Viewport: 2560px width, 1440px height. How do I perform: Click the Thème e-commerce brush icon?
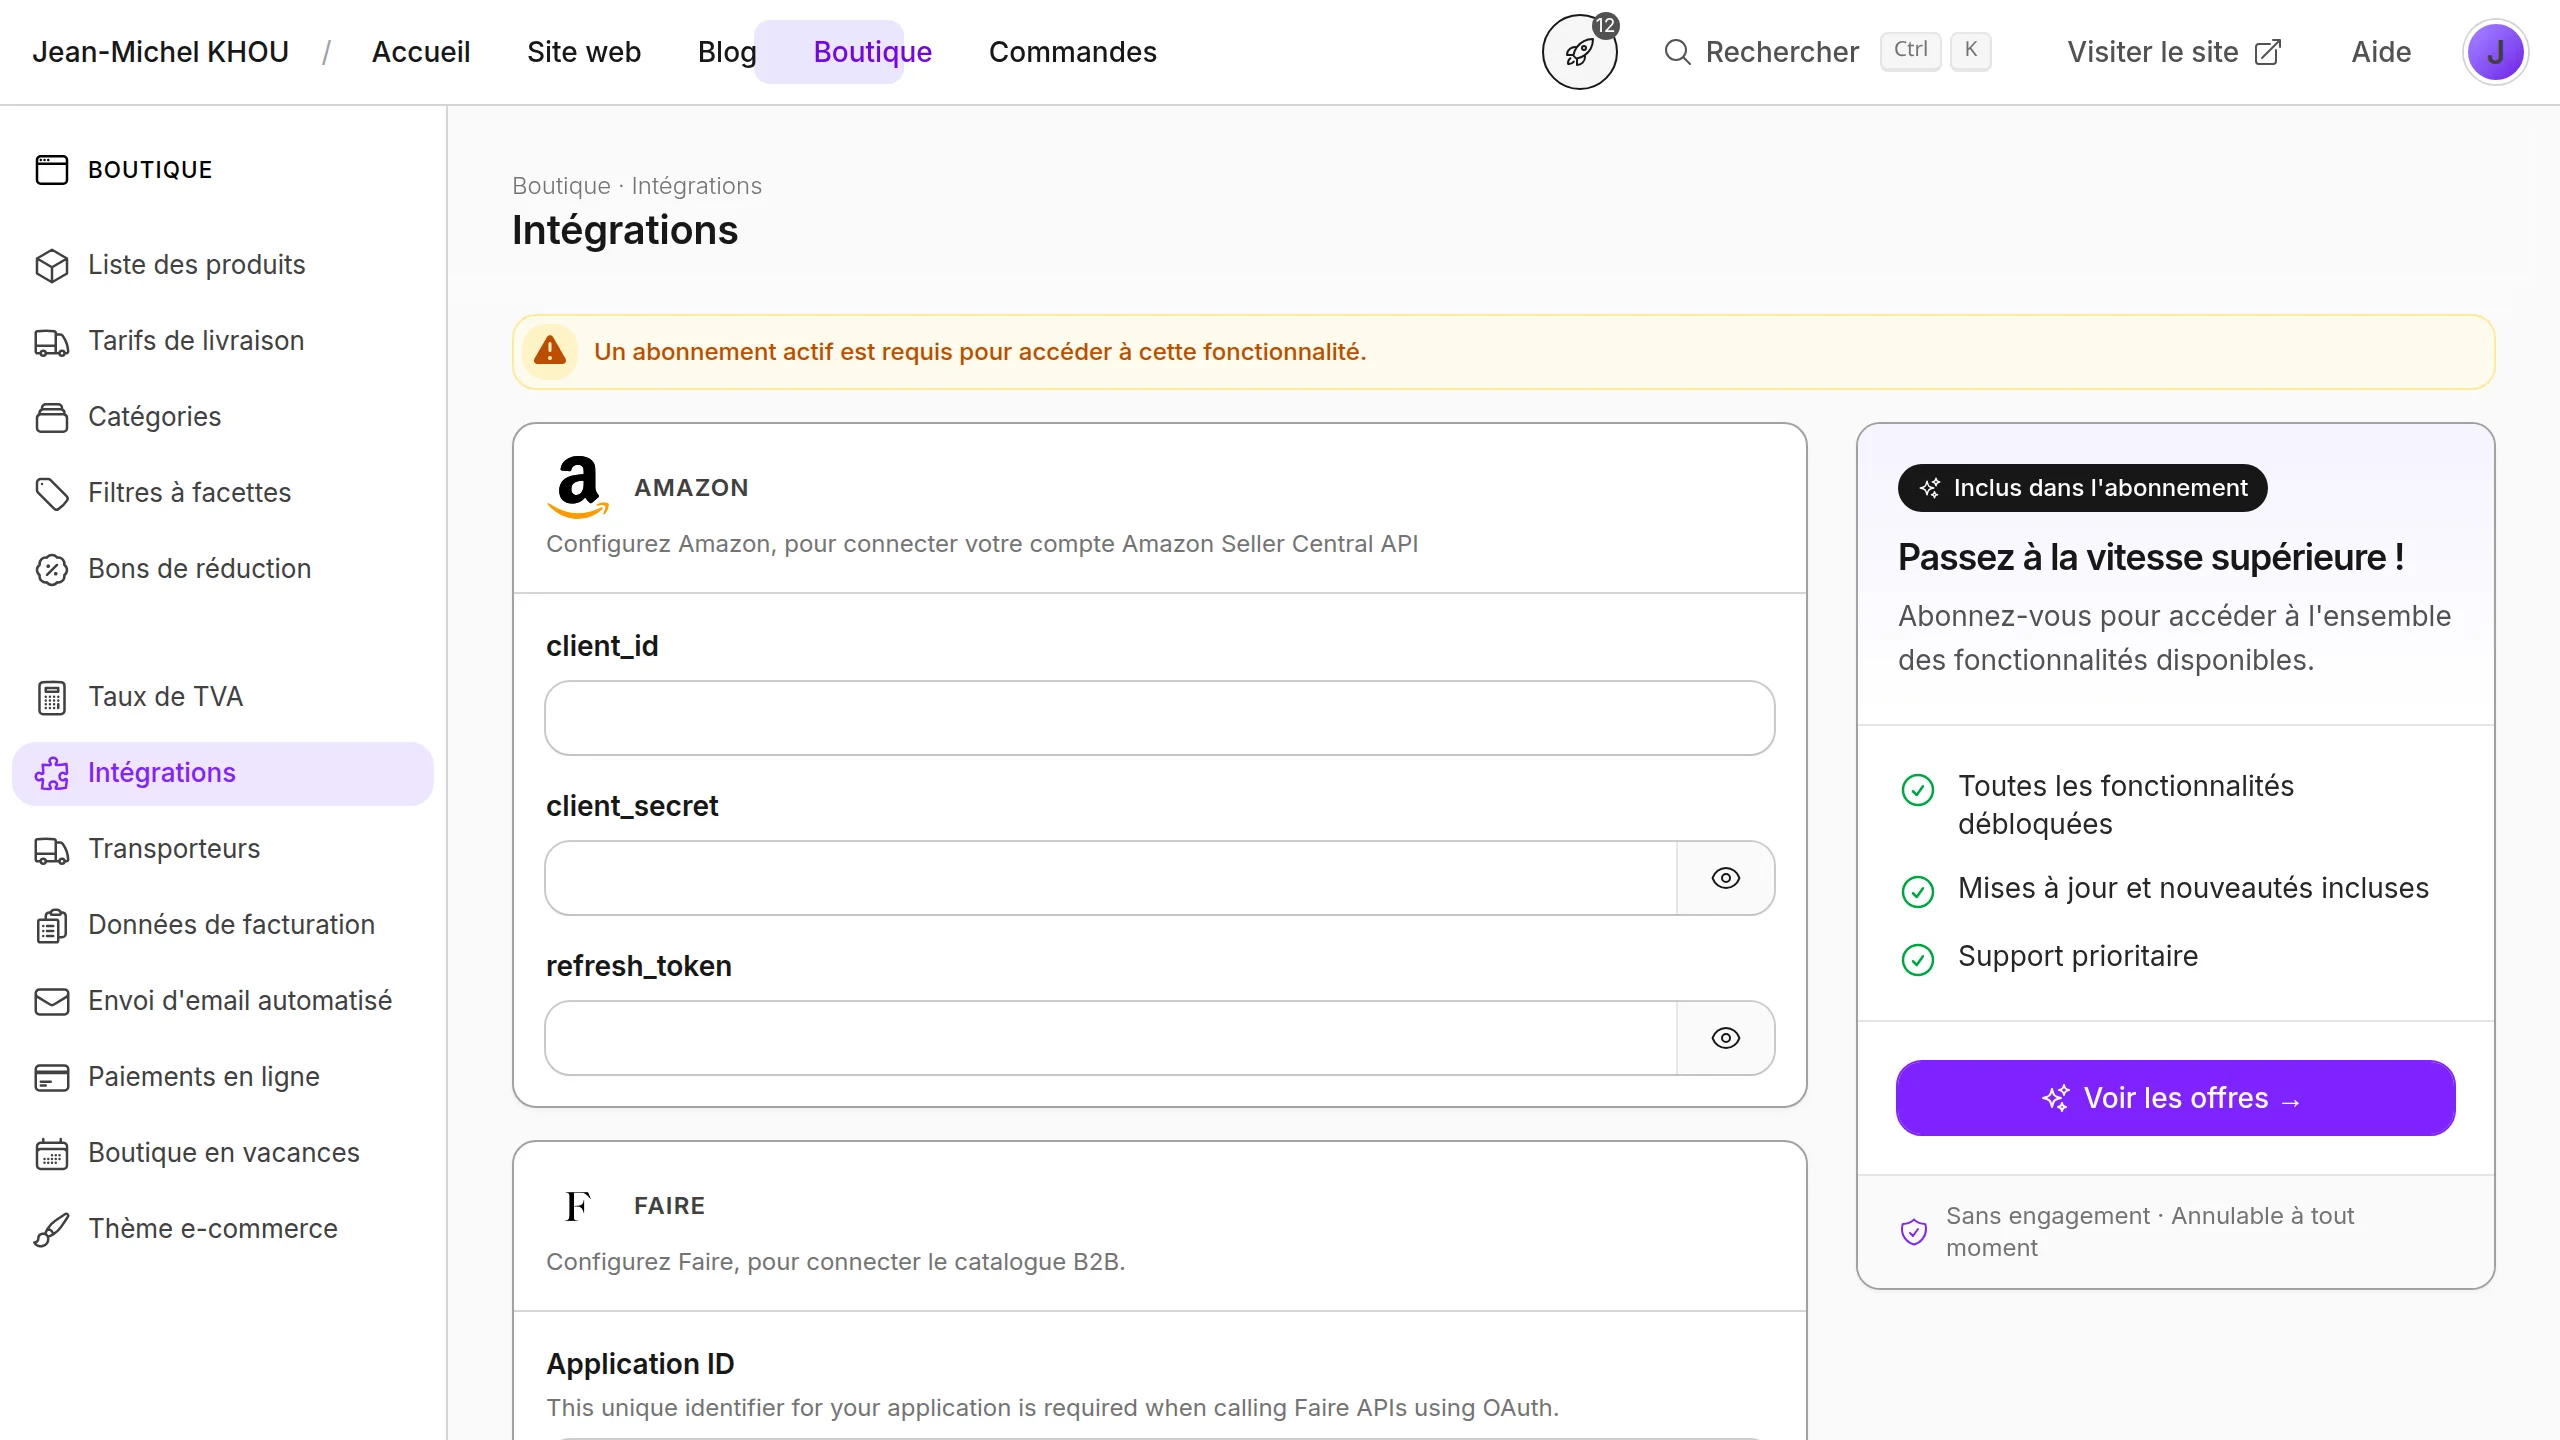[52, 1229]
